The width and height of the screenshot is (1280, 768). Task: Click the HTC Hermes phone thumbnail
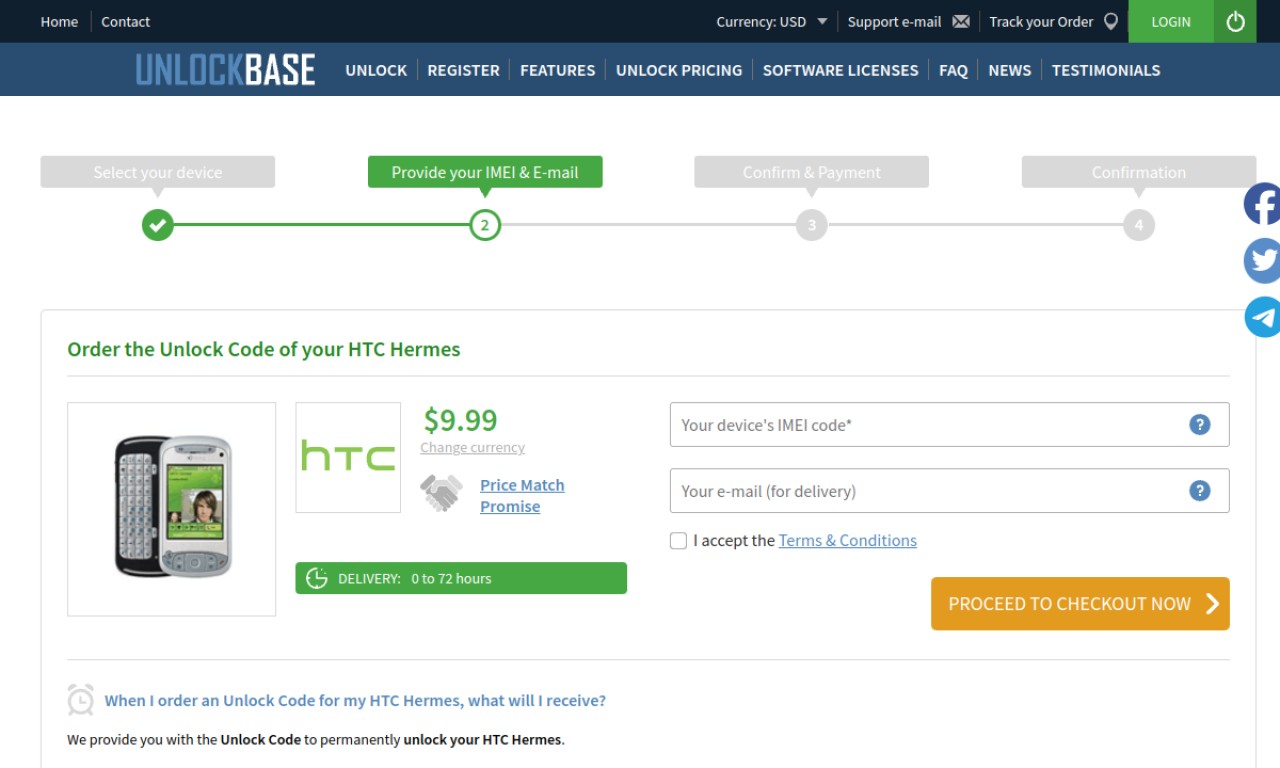172,508
